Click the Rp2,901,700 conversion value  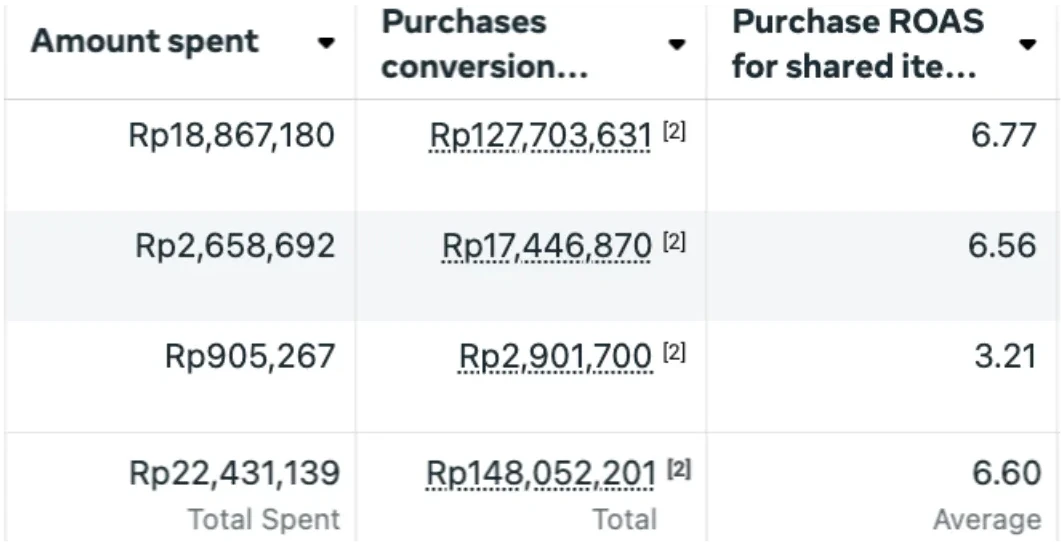tap(556, 355)
